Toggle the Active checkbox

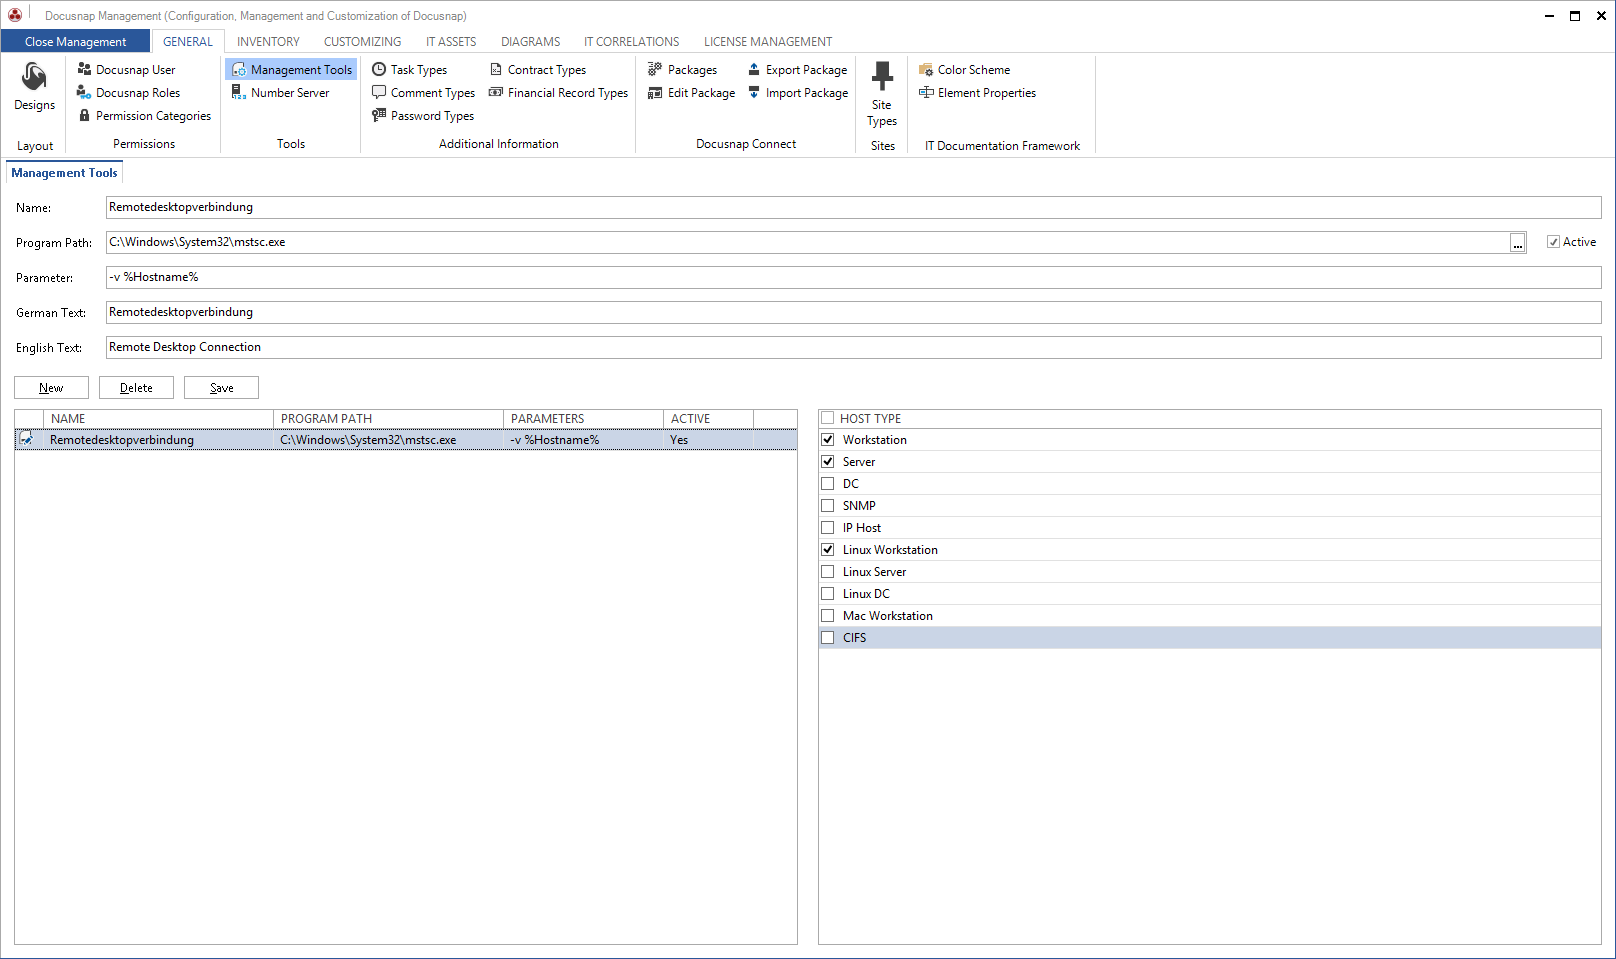tap(1553, 242)
